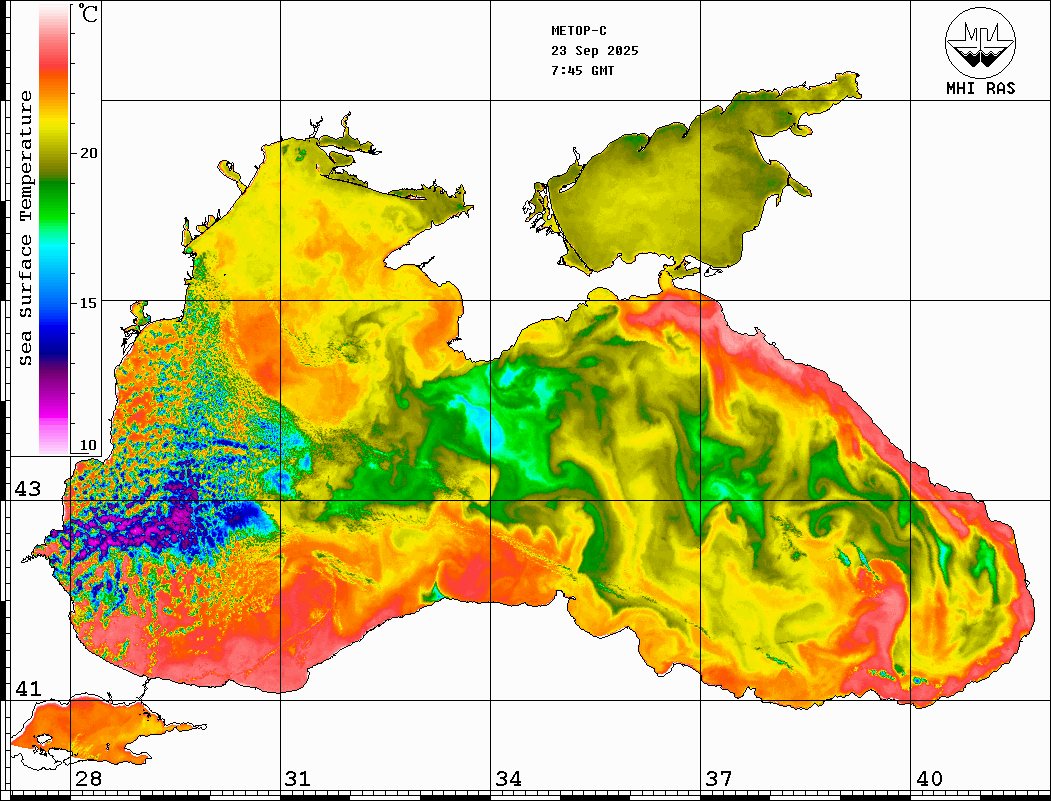Click the vertical Sea Surface Temperature title

pos(26,228)
